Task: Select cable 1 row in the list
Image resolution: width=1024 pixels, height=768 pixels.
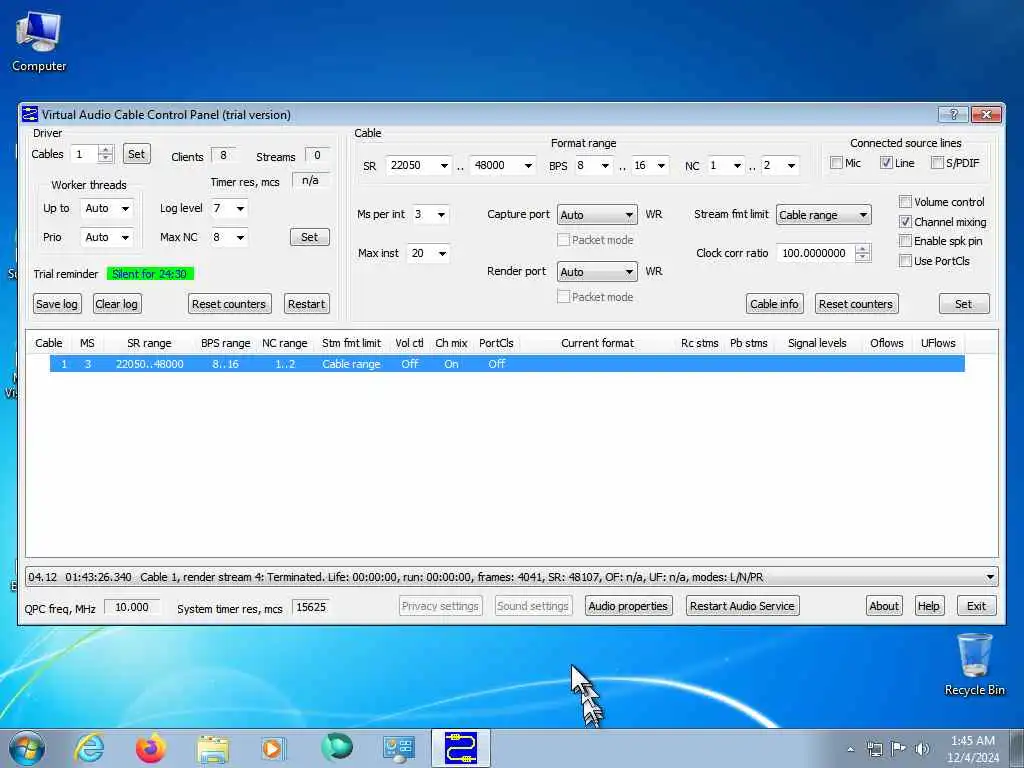Action: pyautogui.click(x=507, y=364)
